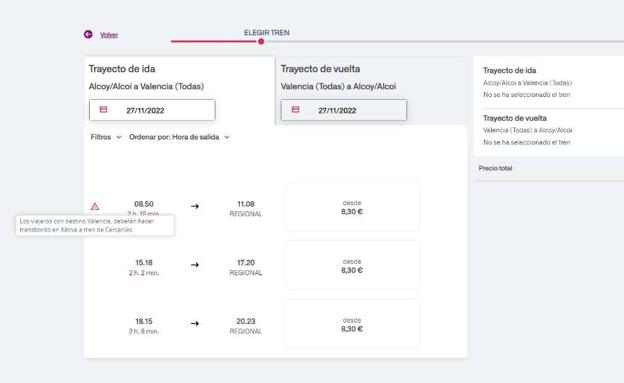Click the warning triangle on 08.50 train
The image size is (624, 383).
coord(95,207)
